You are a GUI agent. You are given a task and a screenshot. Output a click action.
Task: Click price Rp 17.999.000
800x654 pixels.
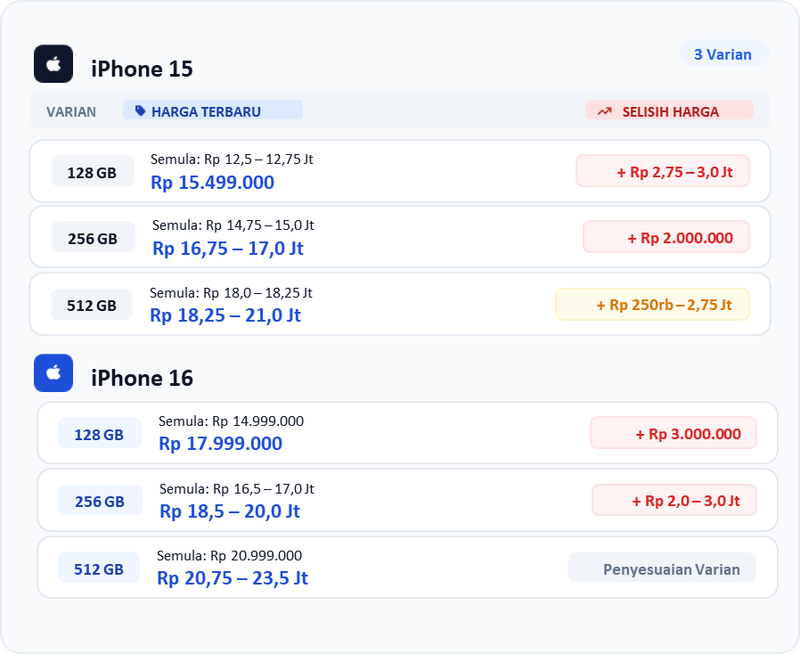coord(220,443)
